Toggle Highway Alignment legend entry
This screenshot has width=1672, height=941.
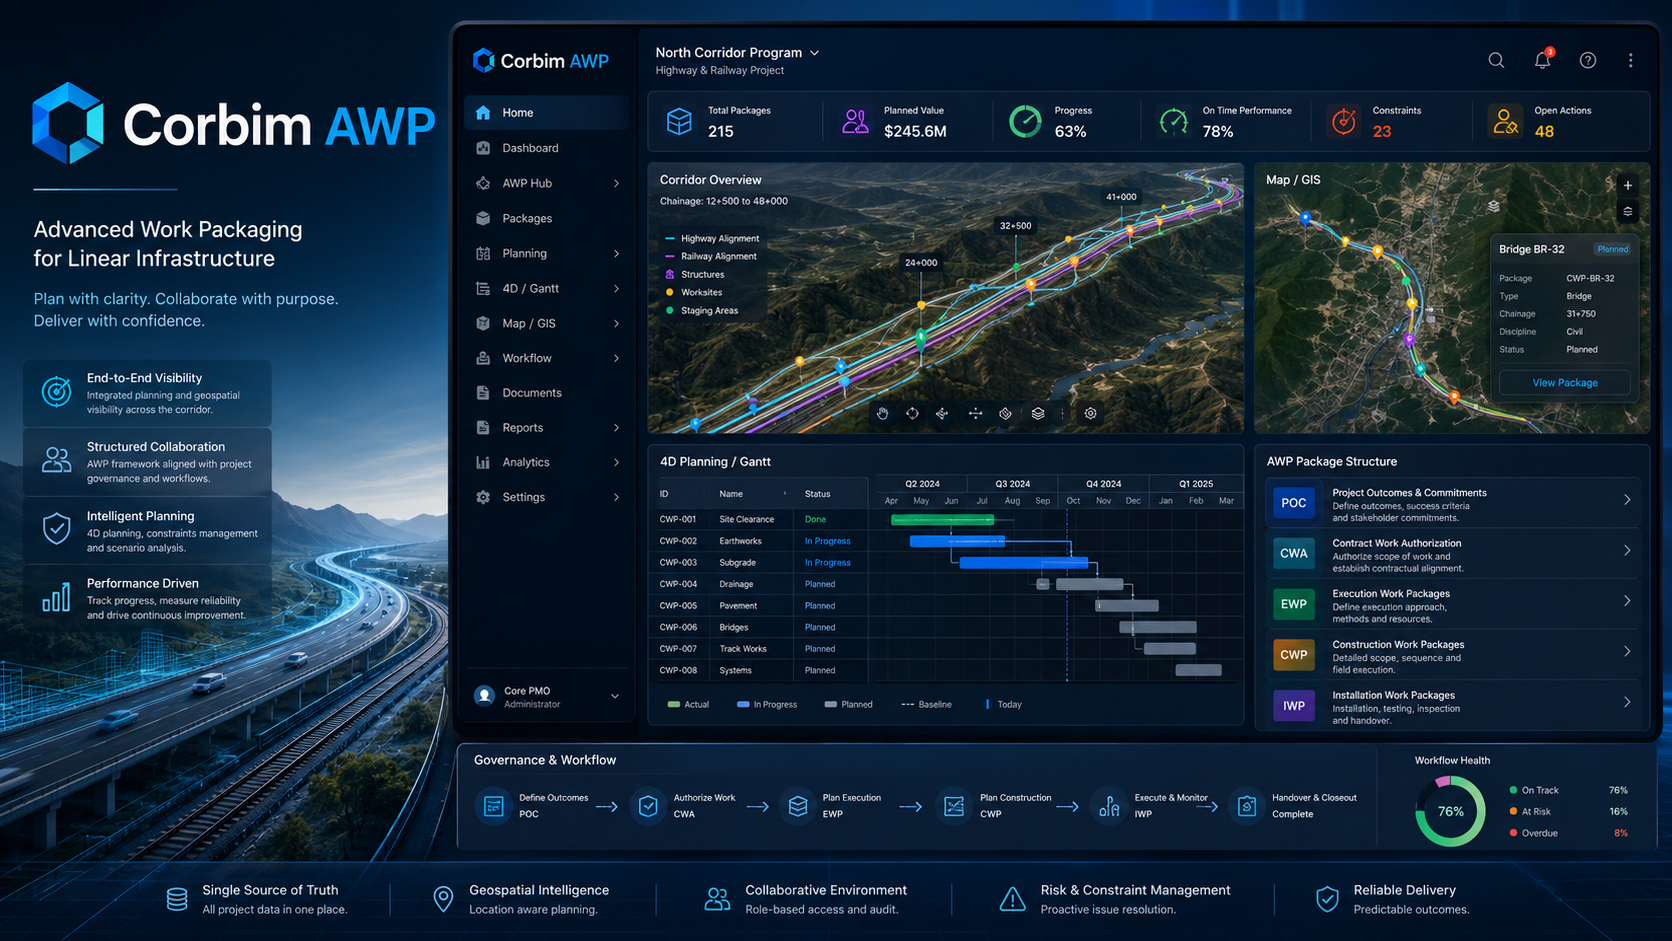pos(712,239)
